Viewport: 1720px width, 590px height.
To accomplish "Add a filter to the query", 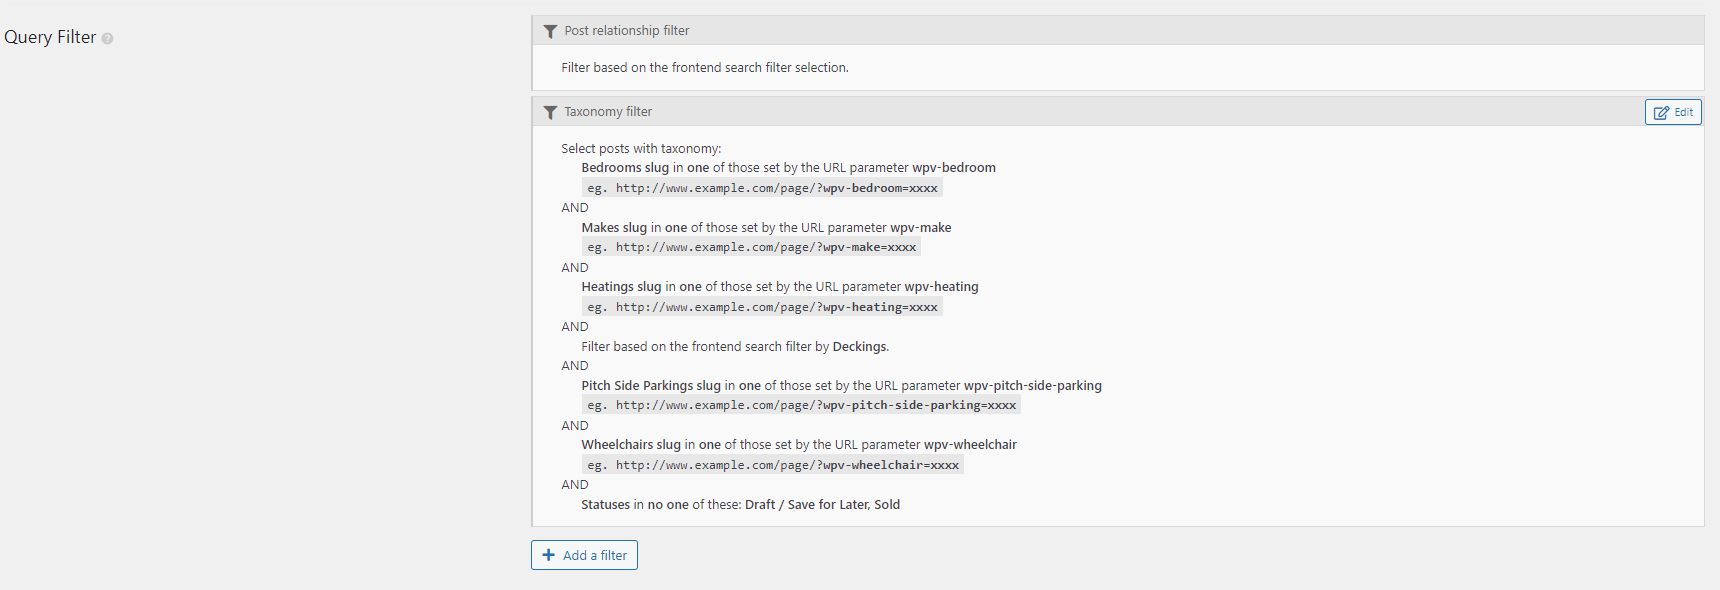I will 584,555.
